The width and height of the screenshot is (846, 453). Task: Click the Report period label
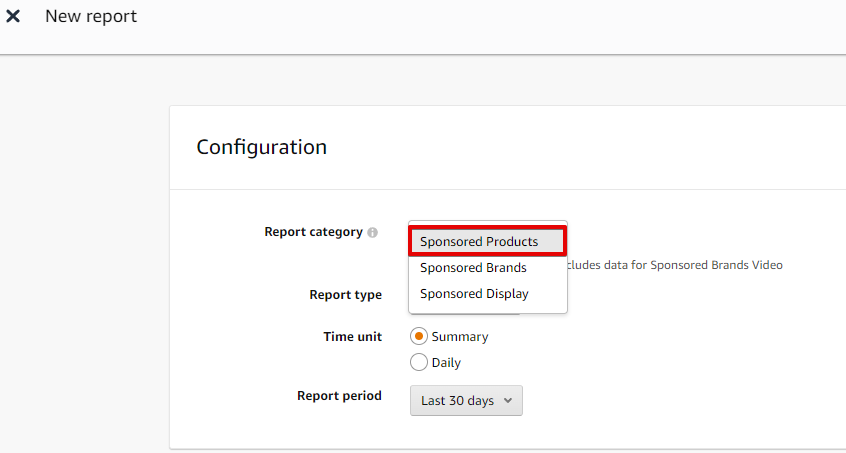point(339,396)
